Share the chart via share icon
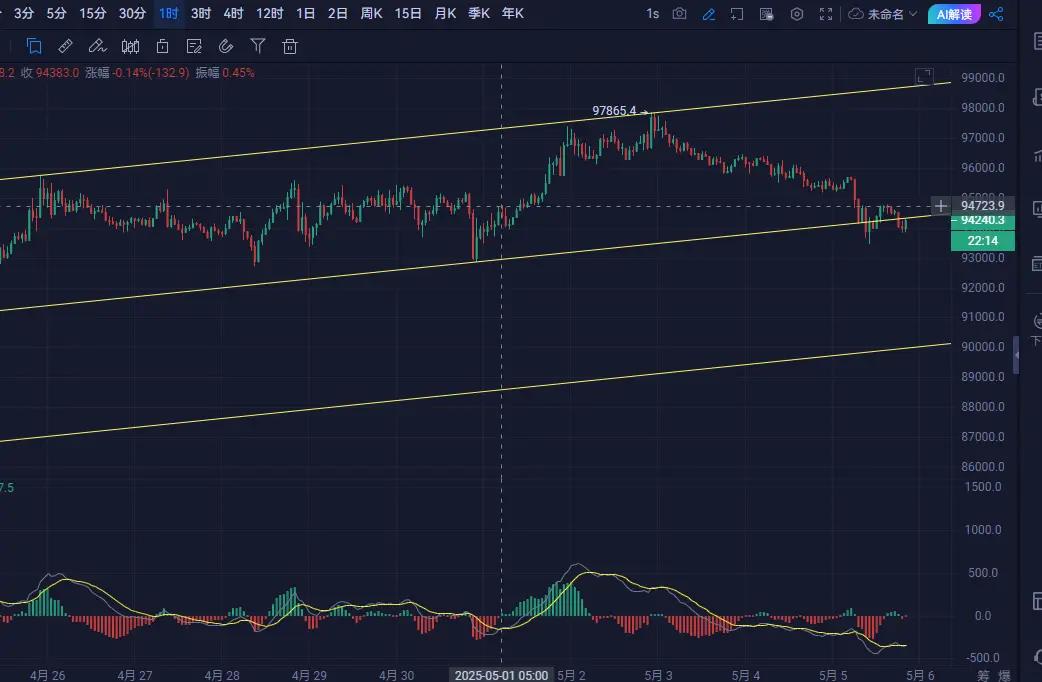Screen dimensions: 1042x682 click(x=996, y=14)
